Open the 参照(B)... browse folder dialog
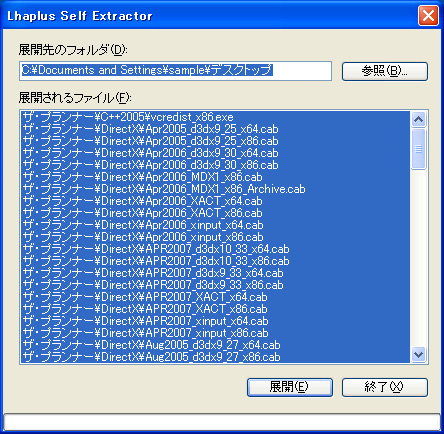 385,71
